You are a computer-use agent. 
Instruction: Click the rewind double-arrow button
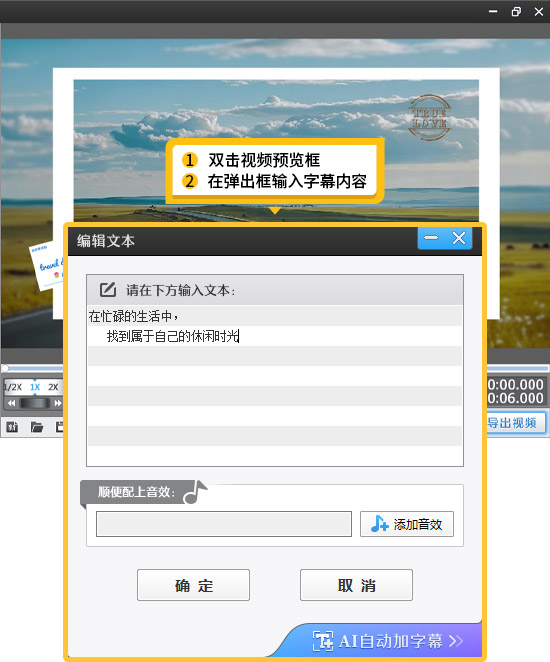[x=11, y=403]
